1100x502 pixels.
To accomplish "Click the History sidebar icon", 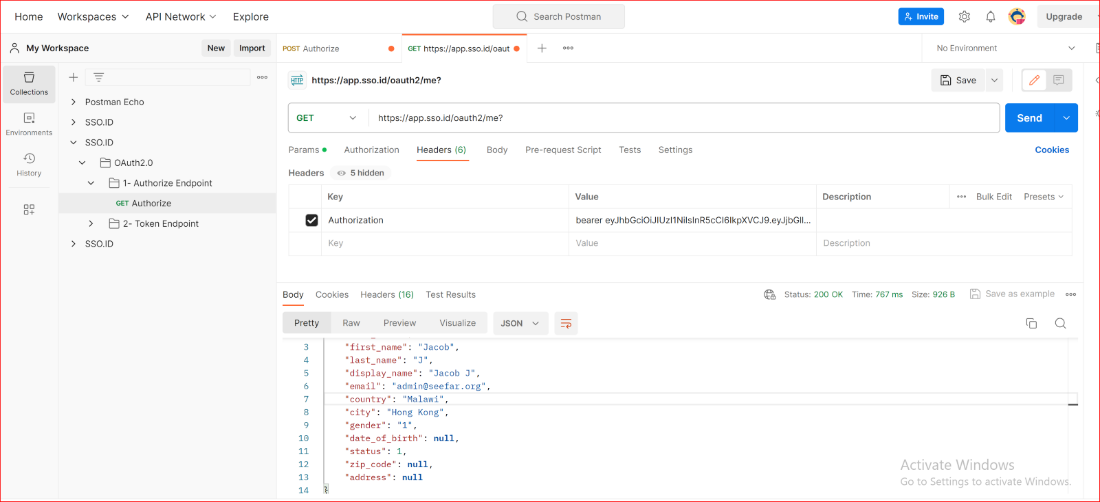I will 29,163.
